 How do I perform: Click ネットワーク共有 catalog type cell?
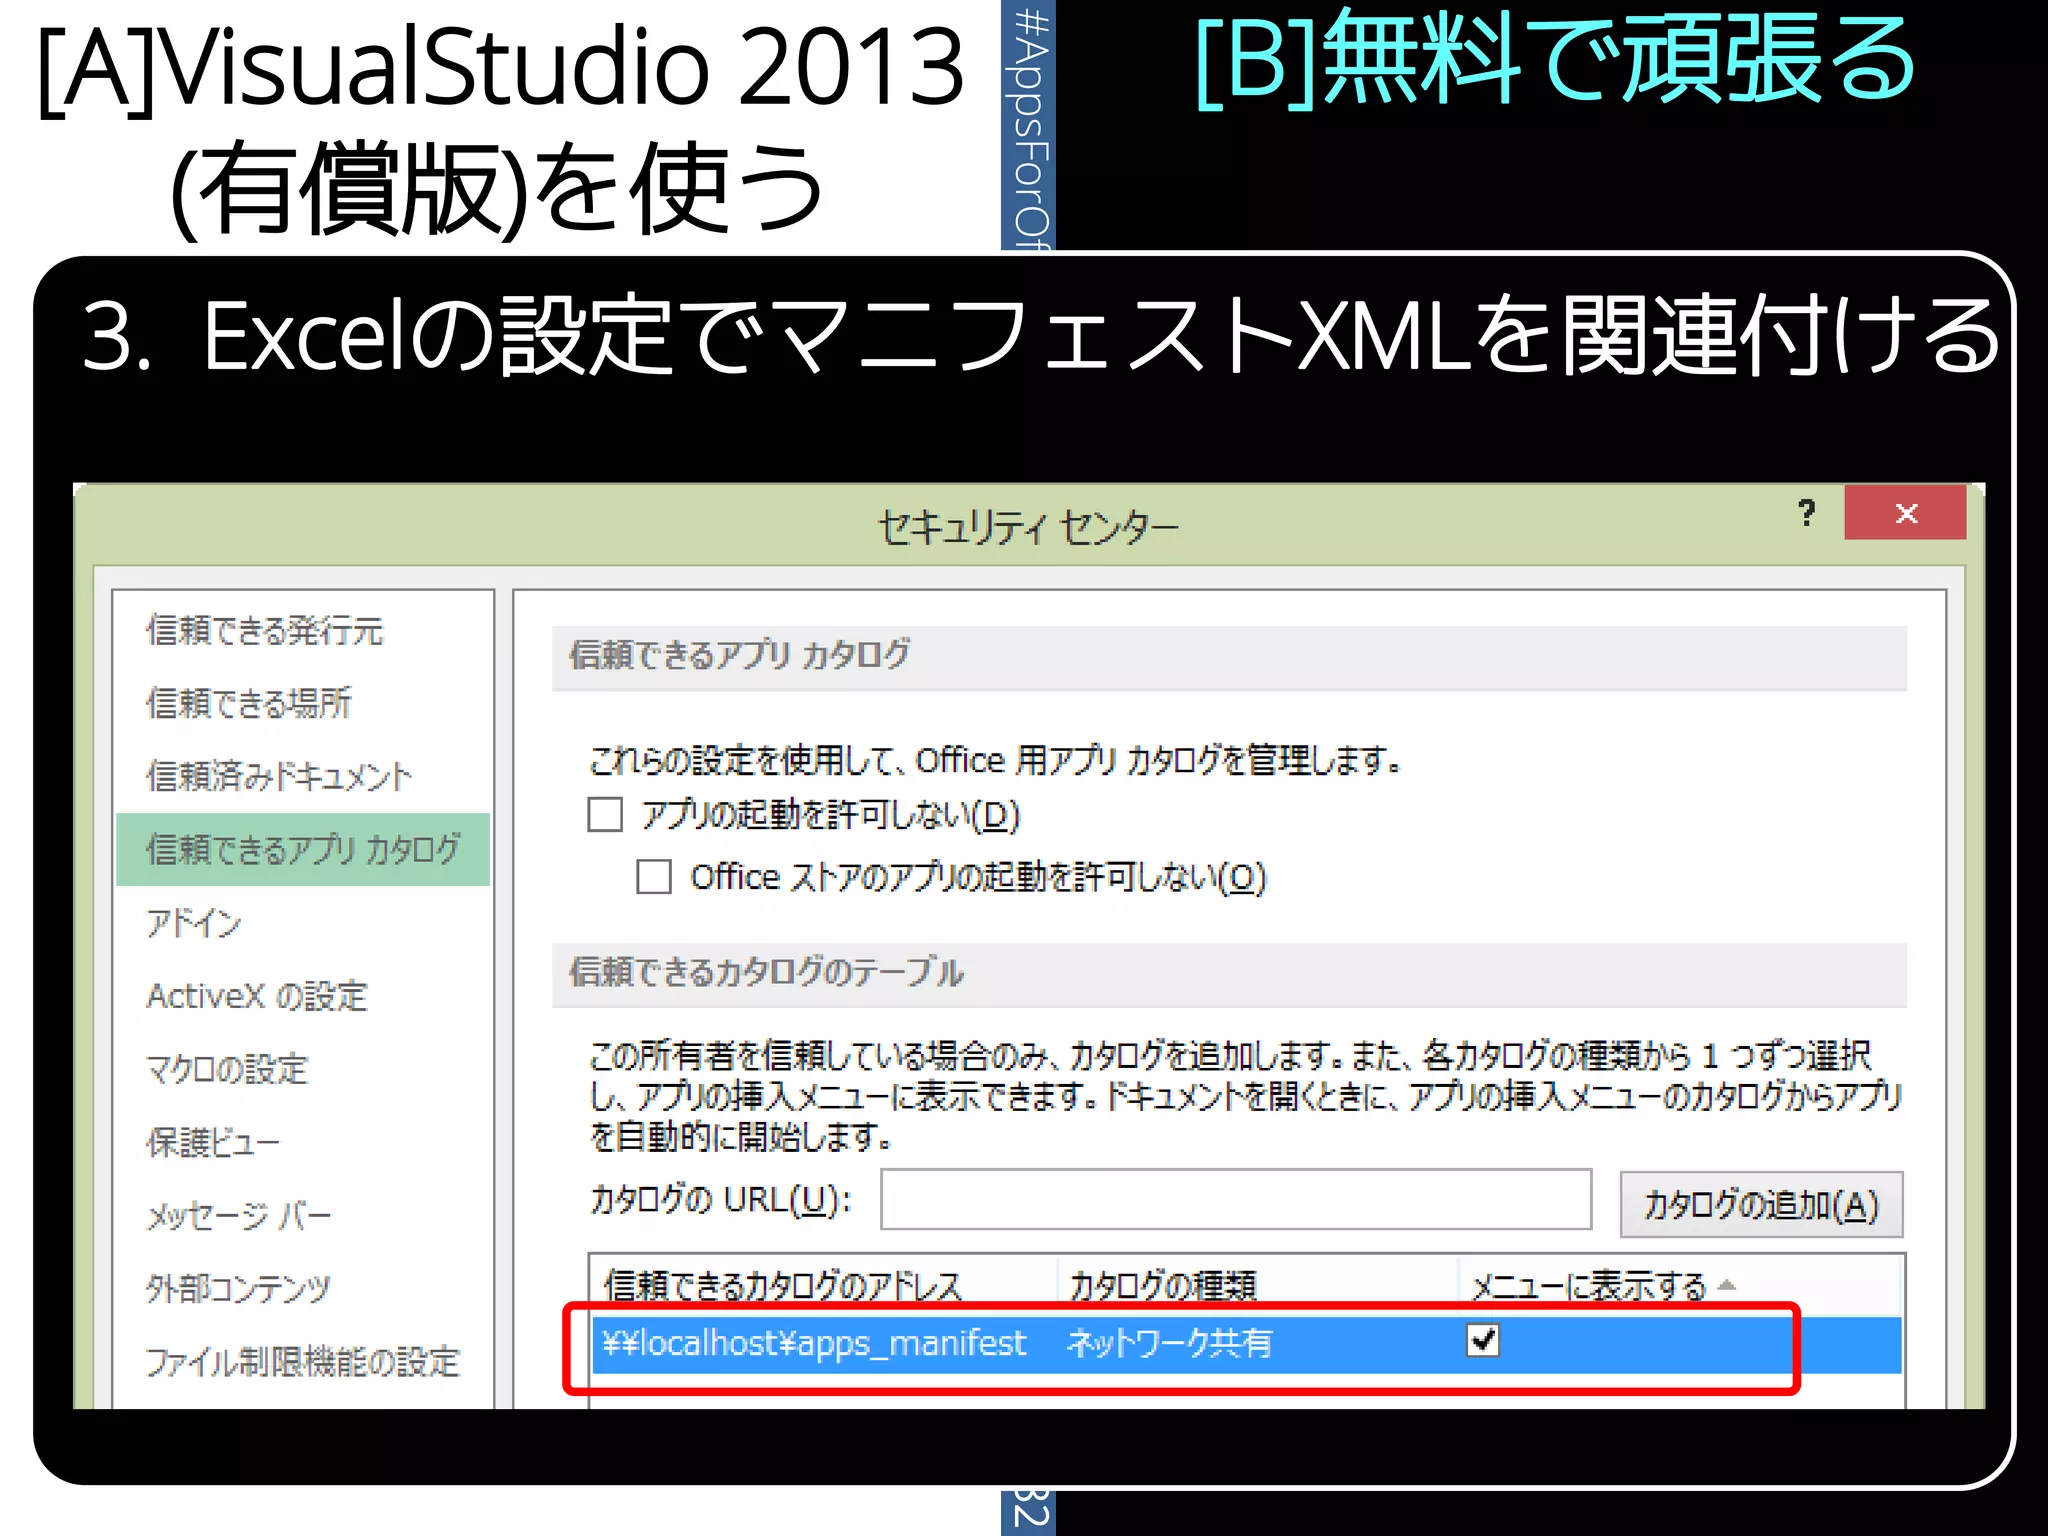coord(1169,1343)
